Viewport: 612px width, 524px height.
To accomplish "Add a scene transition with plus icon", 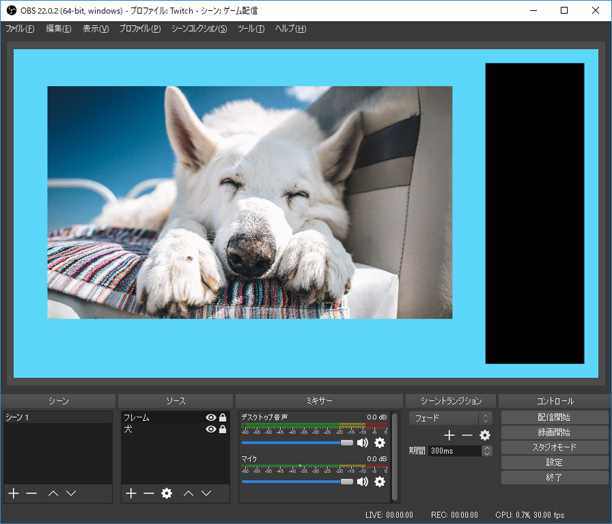I will [x=449, y=435].
